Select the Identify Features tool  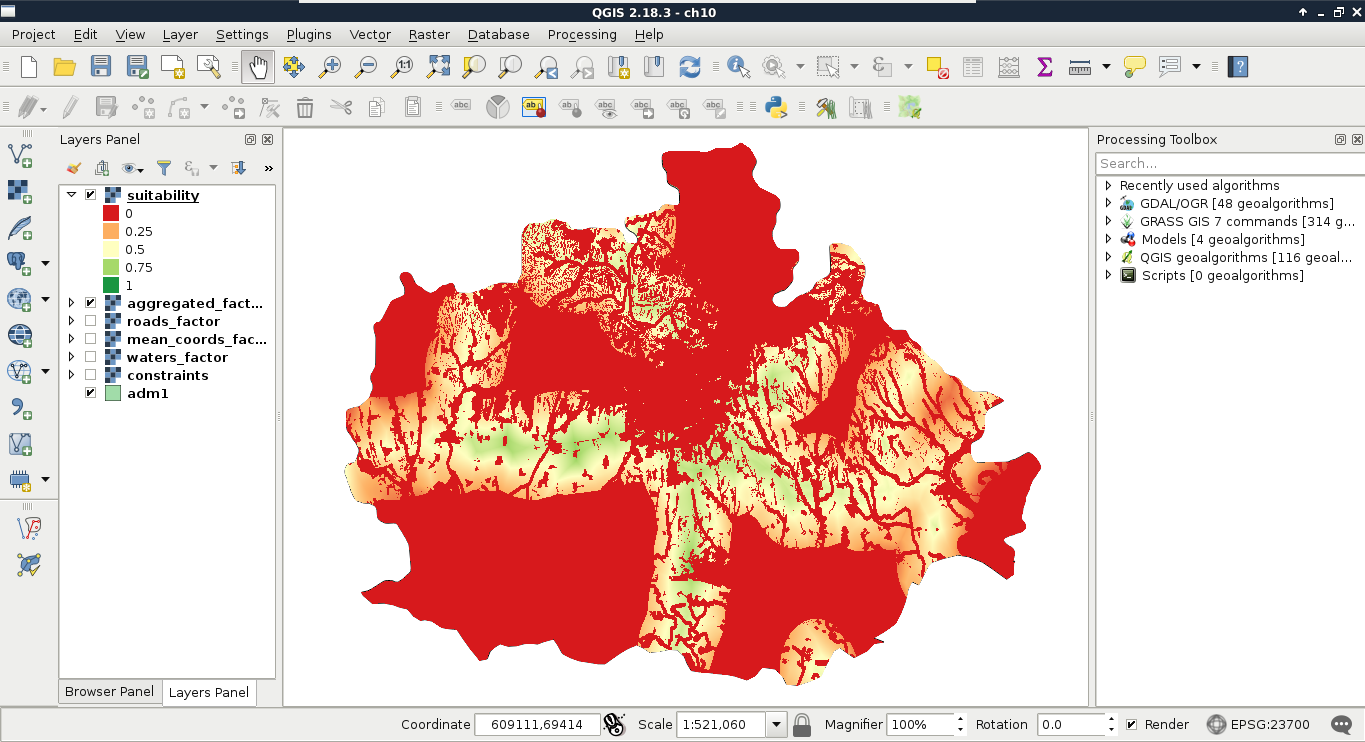pyautogui.click(x=738, y=67)
